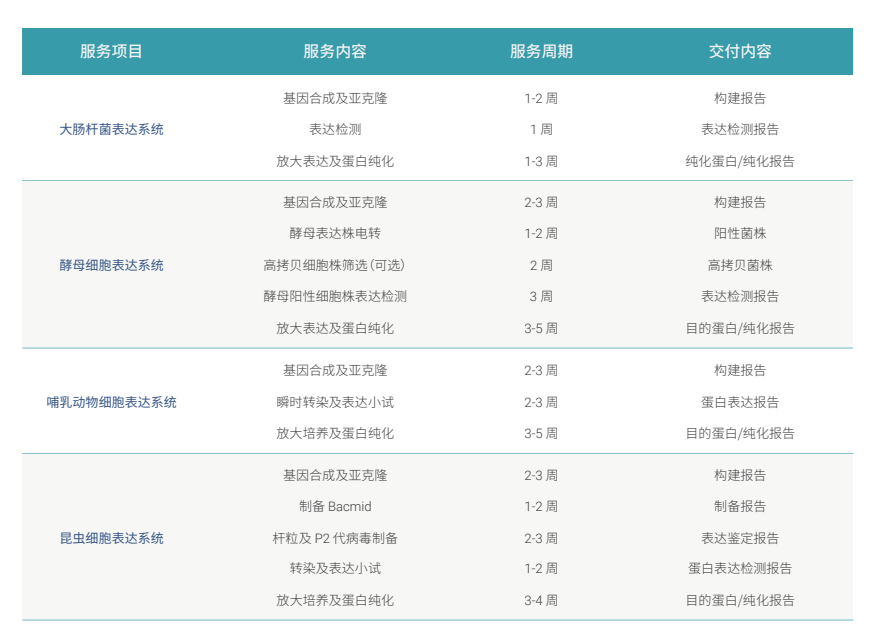Select the 高拷贝菌株 deliverable cell
The height and width of the screenshot is (638, 885).
point(740,265)
